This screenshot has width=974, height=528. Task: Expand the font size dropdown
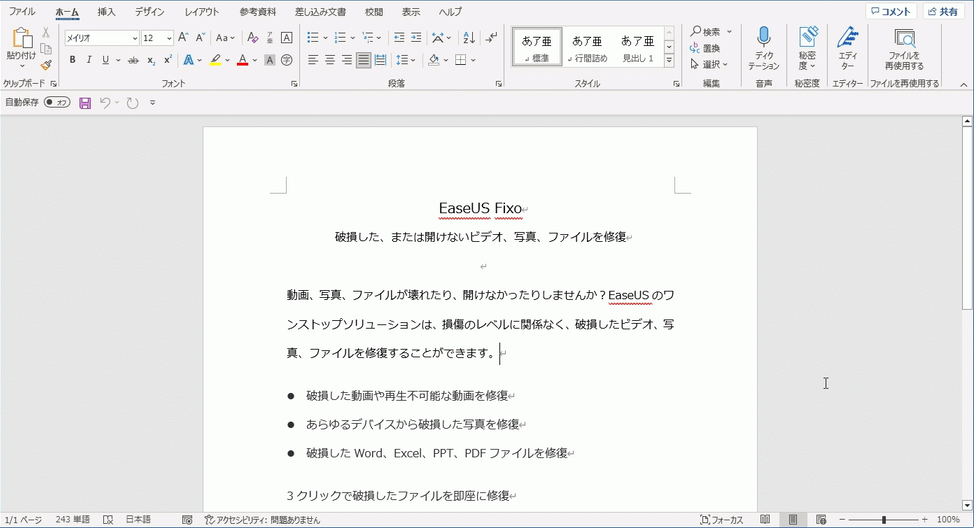click(169, 38)
